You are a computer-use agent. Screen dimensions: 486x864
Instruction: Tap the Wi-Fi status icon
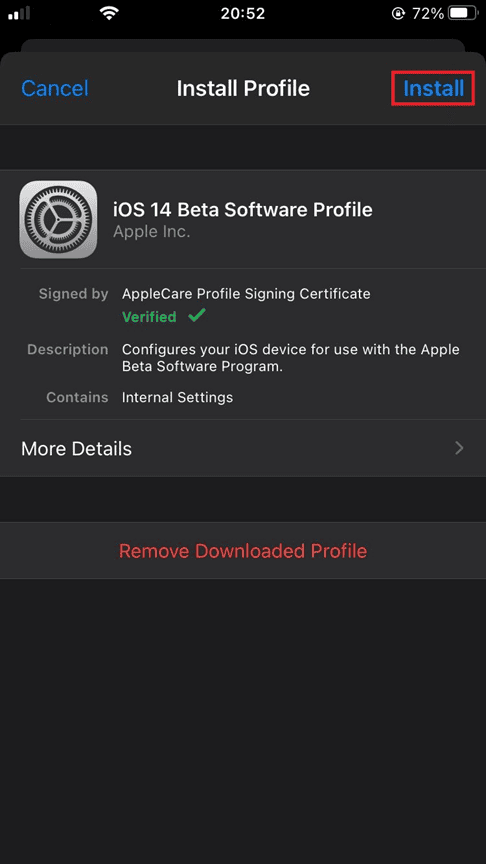(110, 13)
